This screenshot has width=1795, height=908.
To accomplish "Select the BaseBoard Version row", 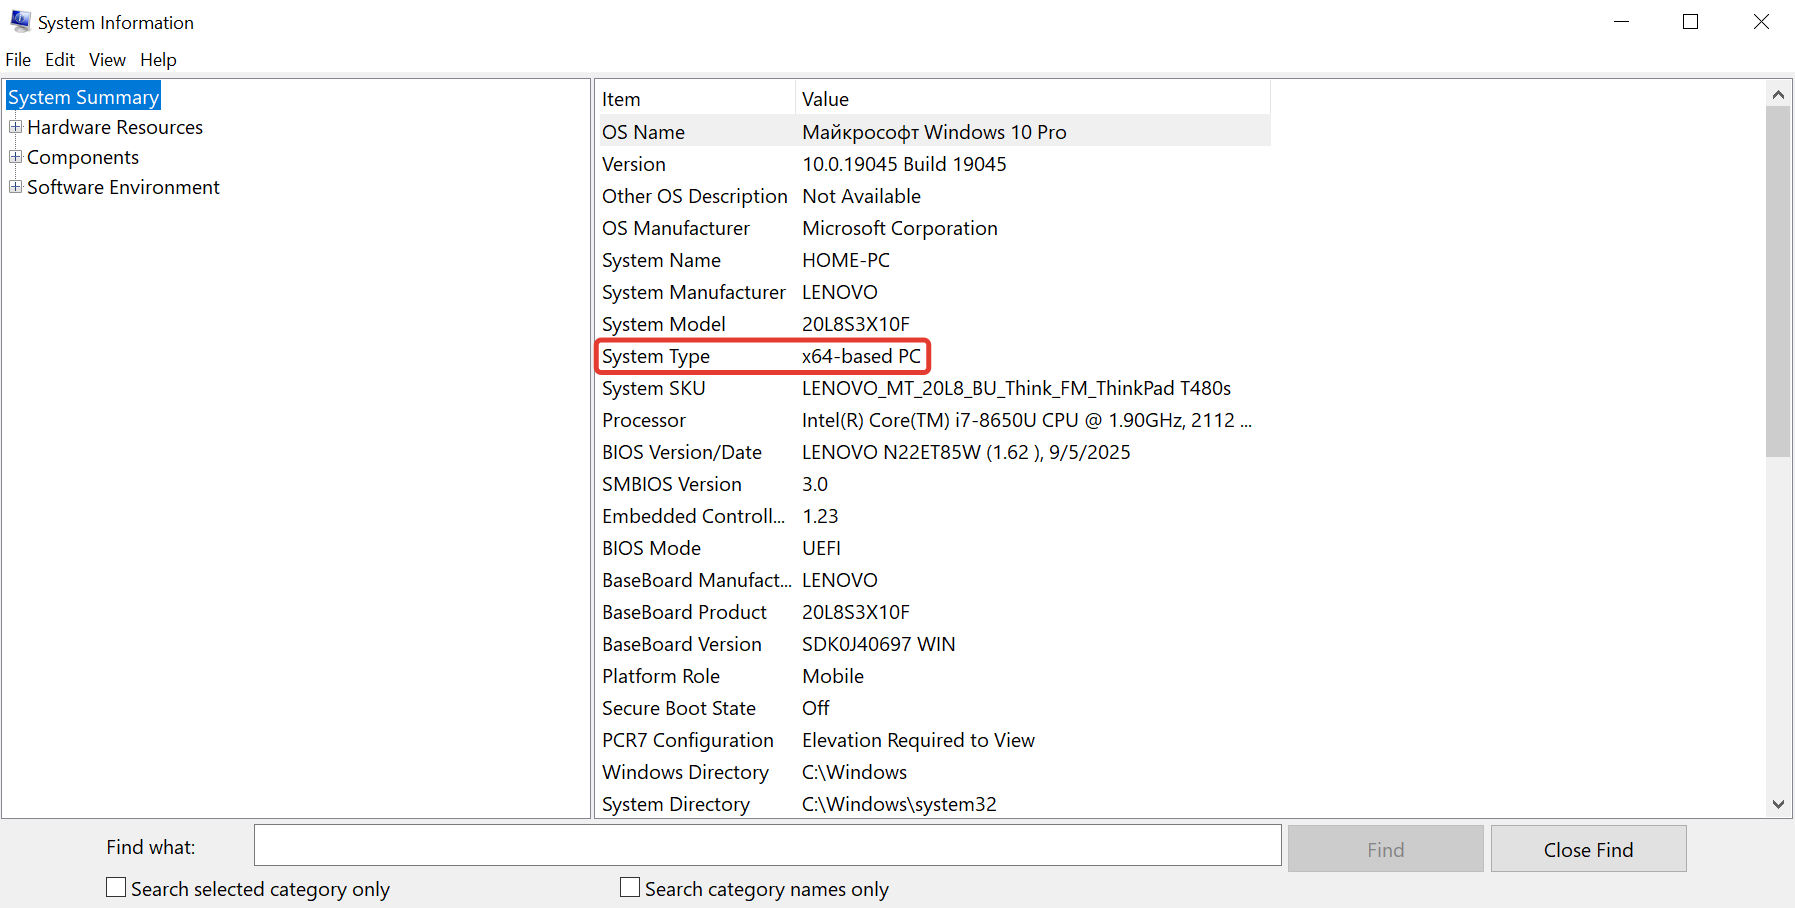I will [x=934, y=644].
